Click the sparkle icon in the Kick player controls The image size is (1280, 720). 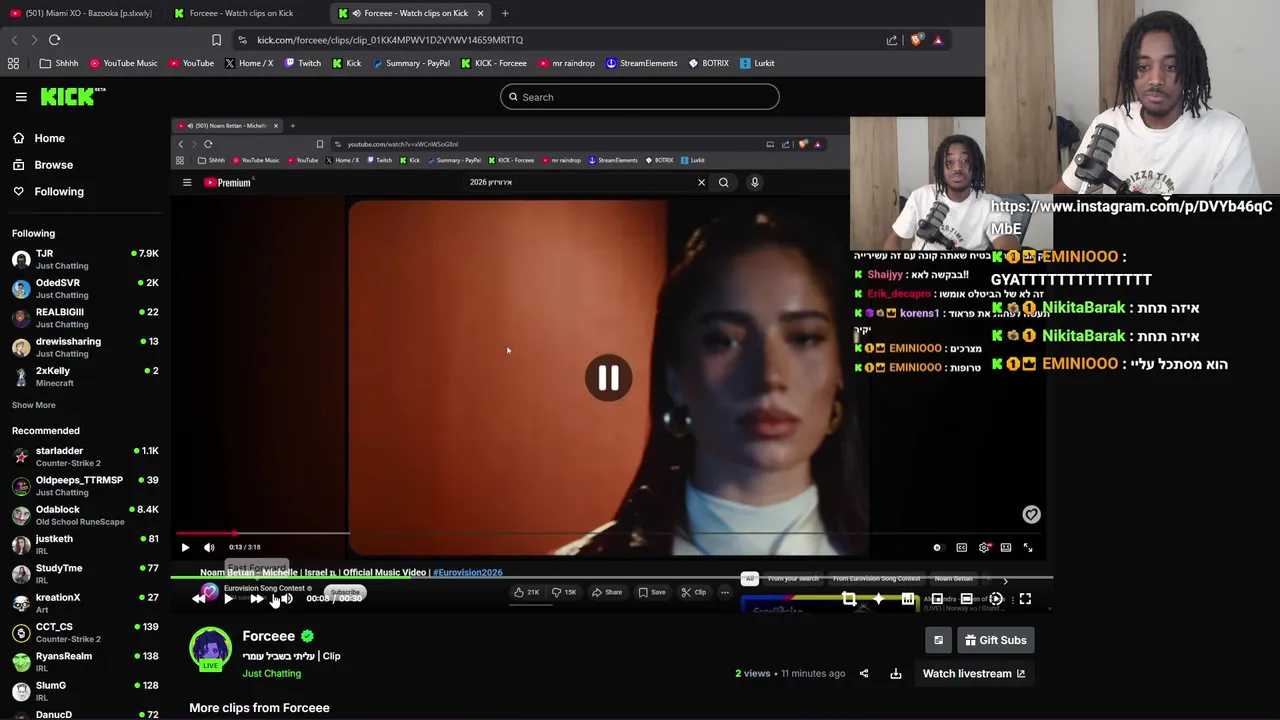click(878, 599)
